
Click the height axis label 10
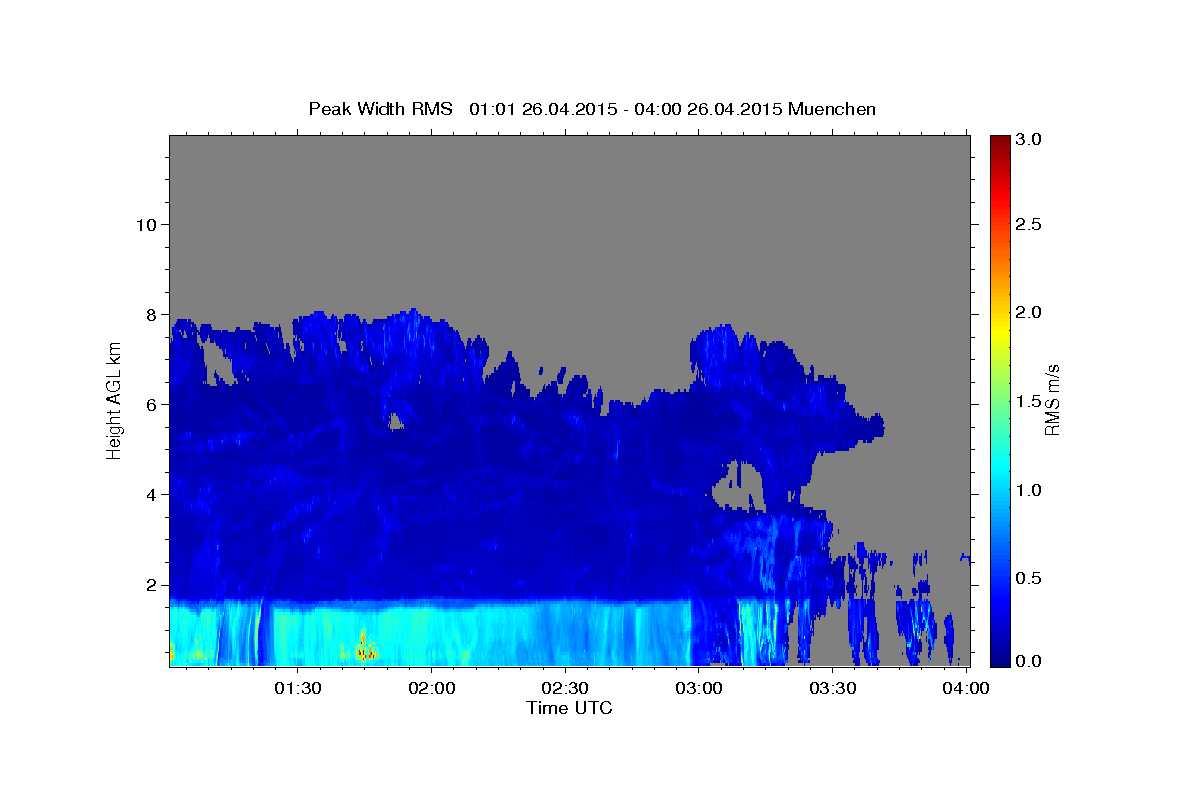[145, 224]
